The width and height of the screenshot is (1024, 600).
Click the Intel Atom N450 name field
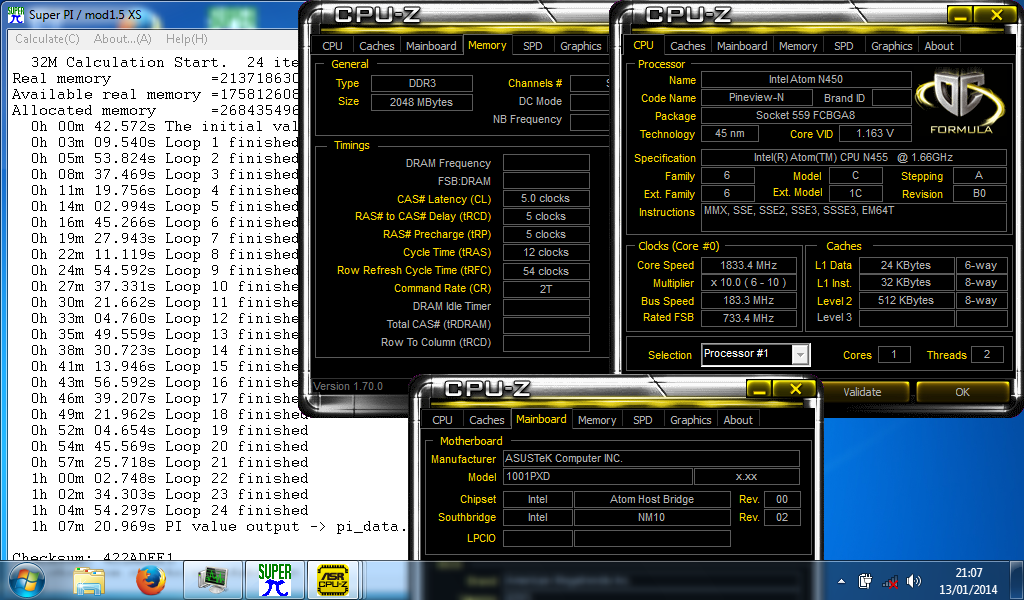[806, 80]
